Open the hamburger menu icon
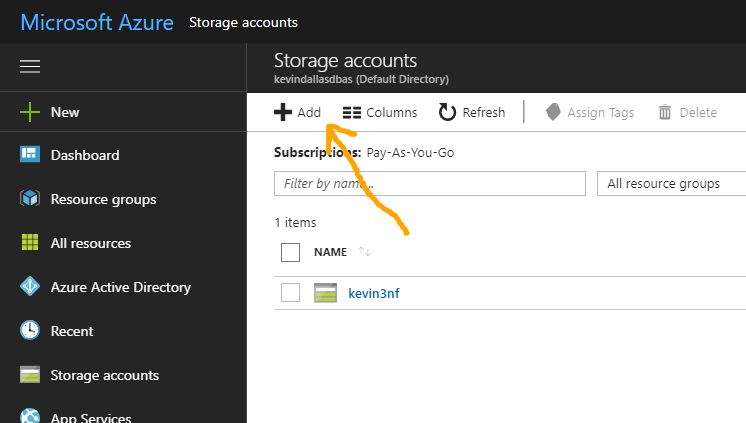The height and width of the screenshot is (423, 746). [30, 66]
